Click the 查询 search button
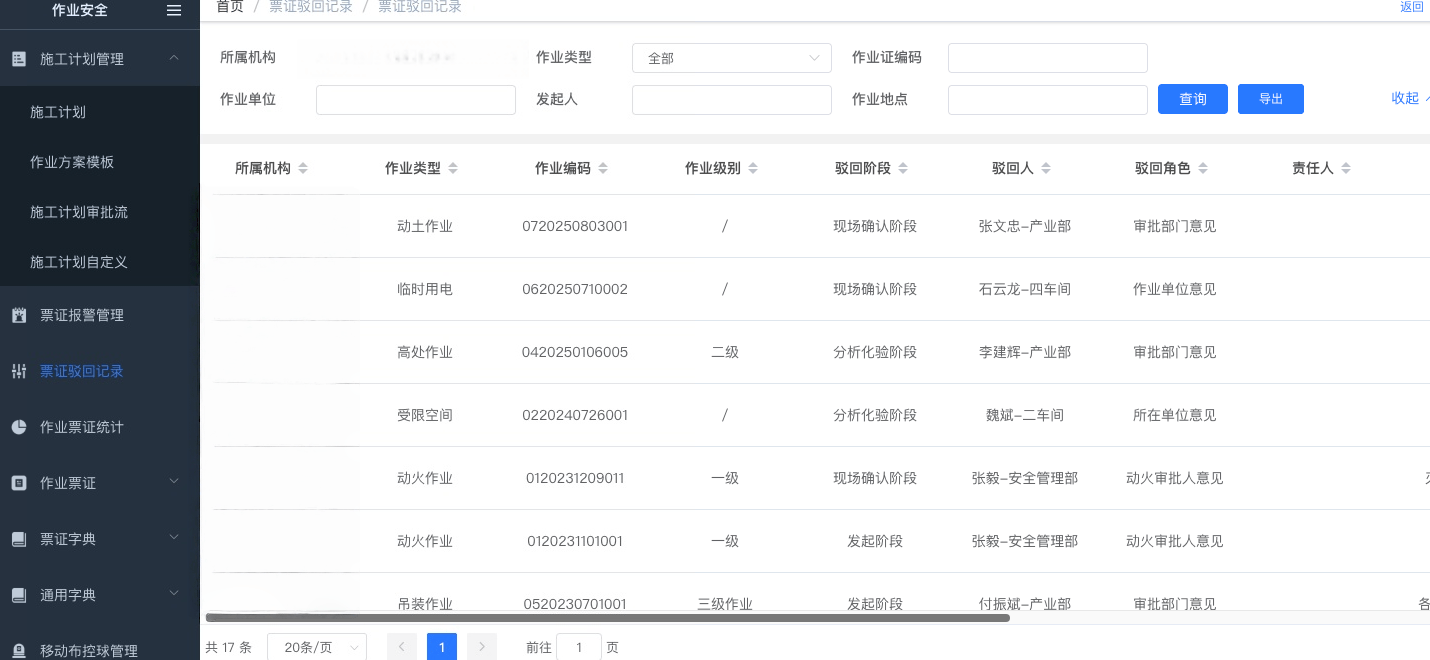The height and width of the screenshot is (660, 1430). [x=1192, y=99]
